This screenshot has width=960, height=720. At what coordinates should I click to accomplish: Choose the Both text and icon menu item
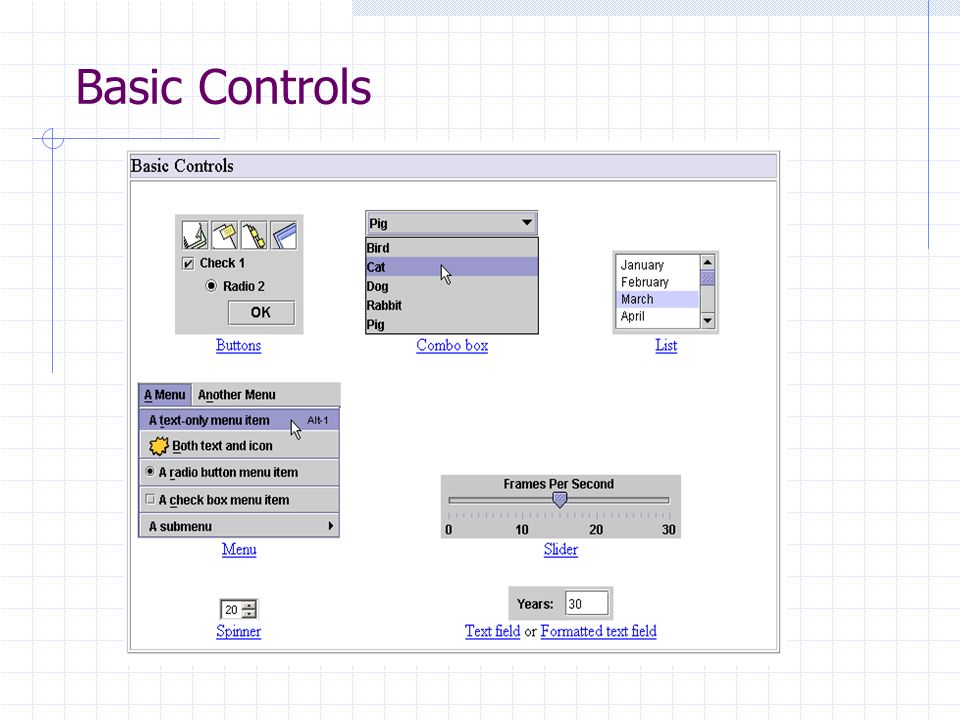tap(239, 446)
